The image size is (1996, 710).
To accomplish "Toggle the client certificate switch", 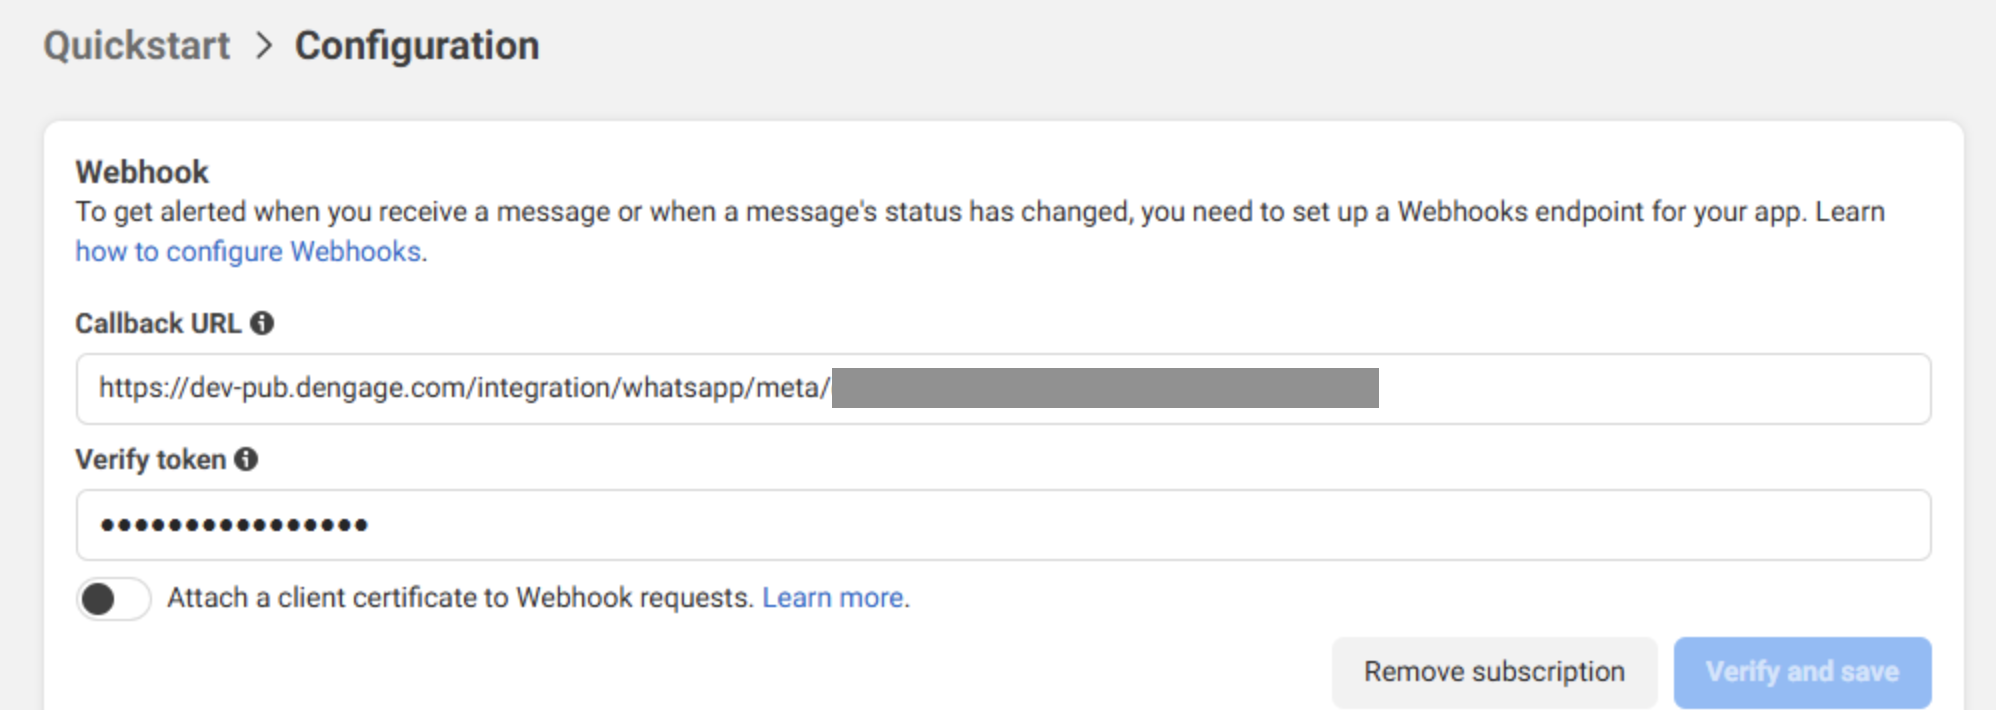I will [x=114, y=599].
